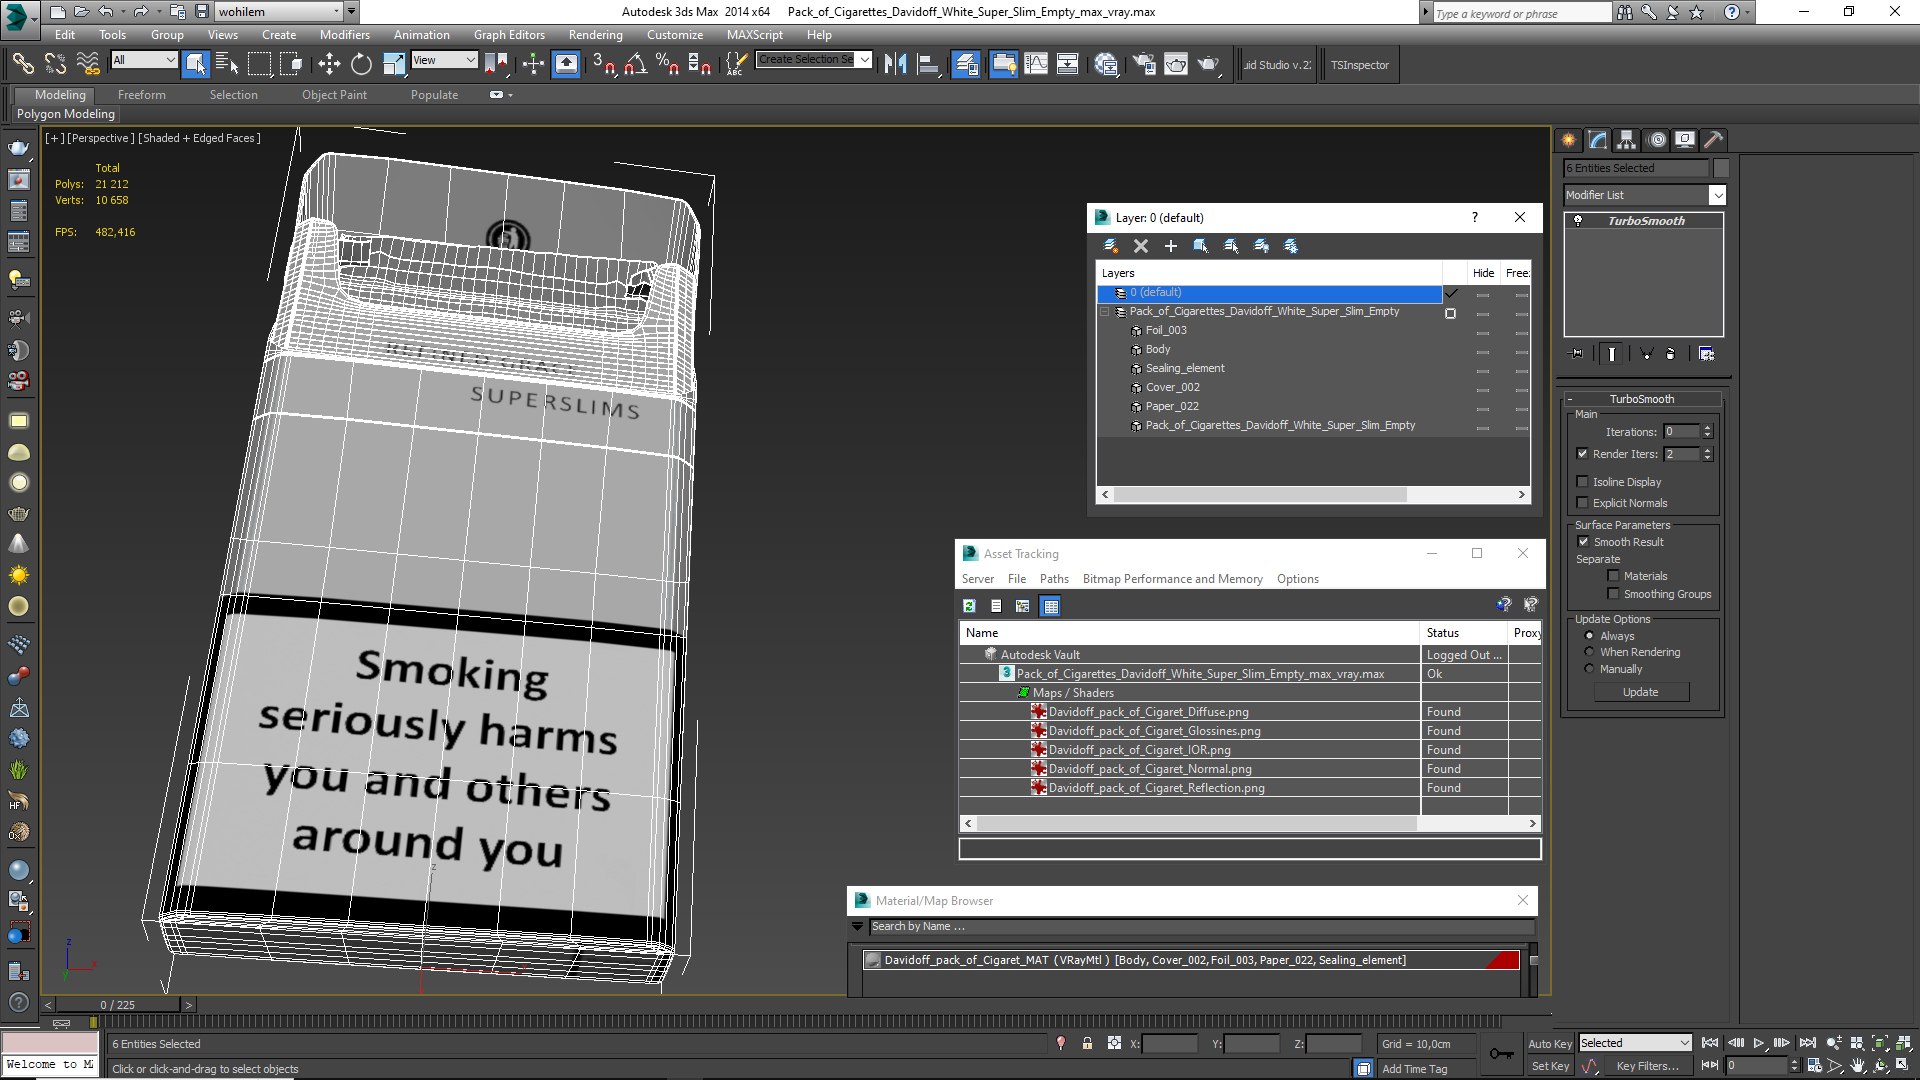
Task: Enable Isoline Display
Action: pyautogui.click(x=1582, y=482)
